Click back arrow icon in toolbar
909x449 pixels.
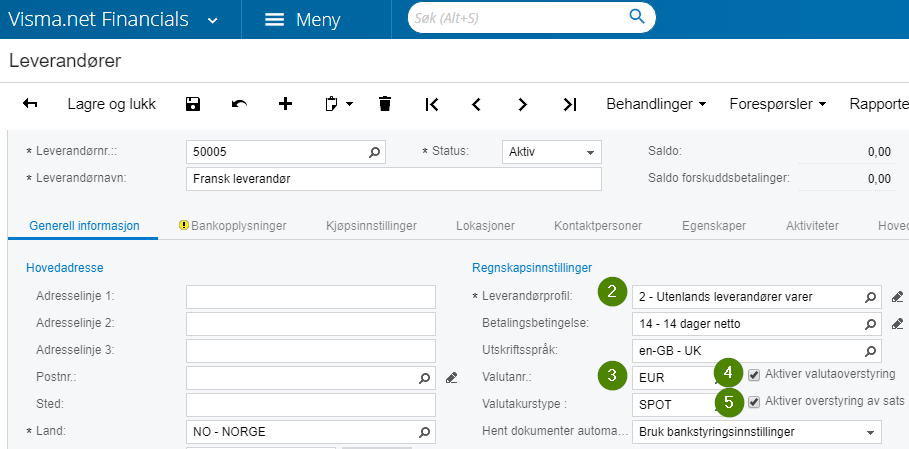[30, 104]
